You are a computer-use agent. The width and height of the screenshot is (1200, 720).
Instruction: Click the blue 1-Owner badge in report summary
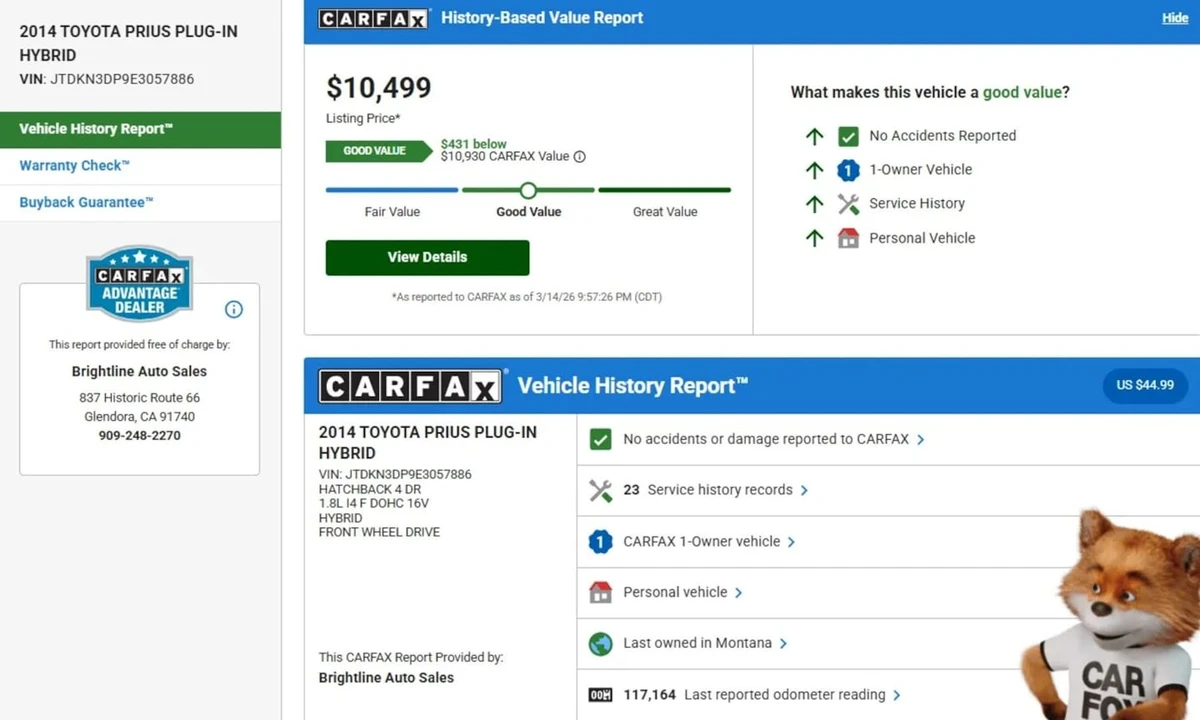(600, 542)
